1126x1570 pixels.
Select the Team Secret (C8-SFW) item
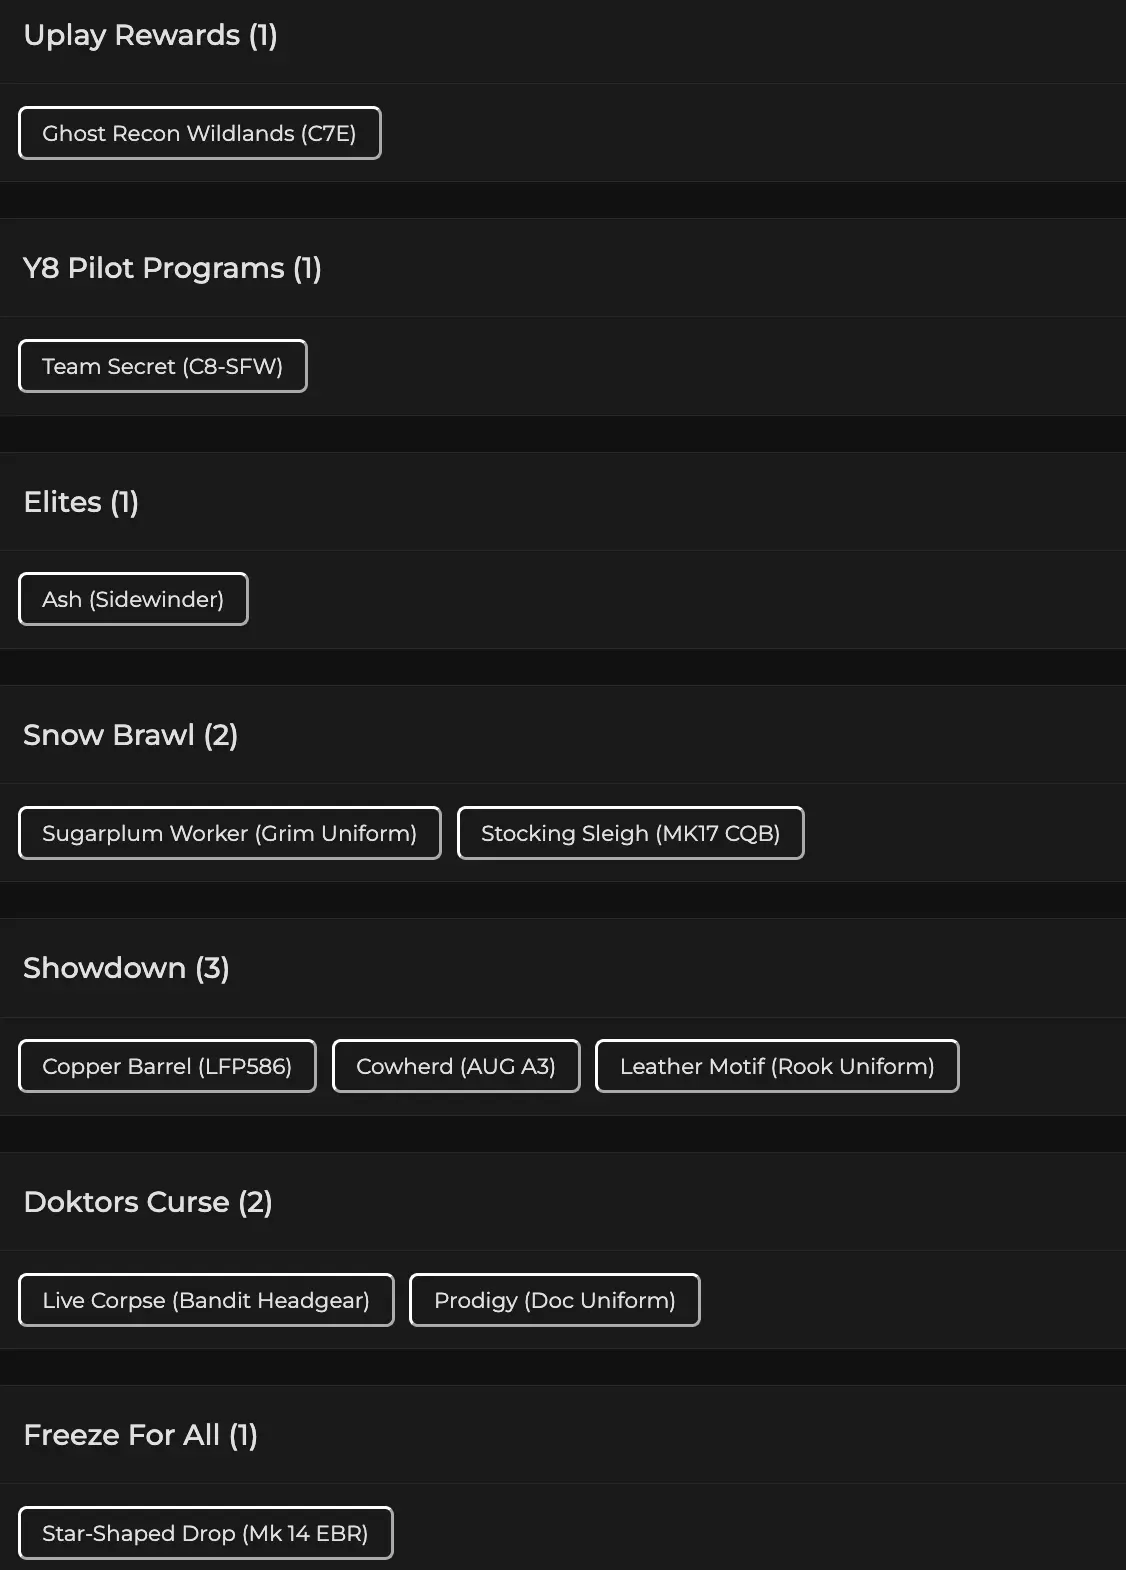click(162, 366)
